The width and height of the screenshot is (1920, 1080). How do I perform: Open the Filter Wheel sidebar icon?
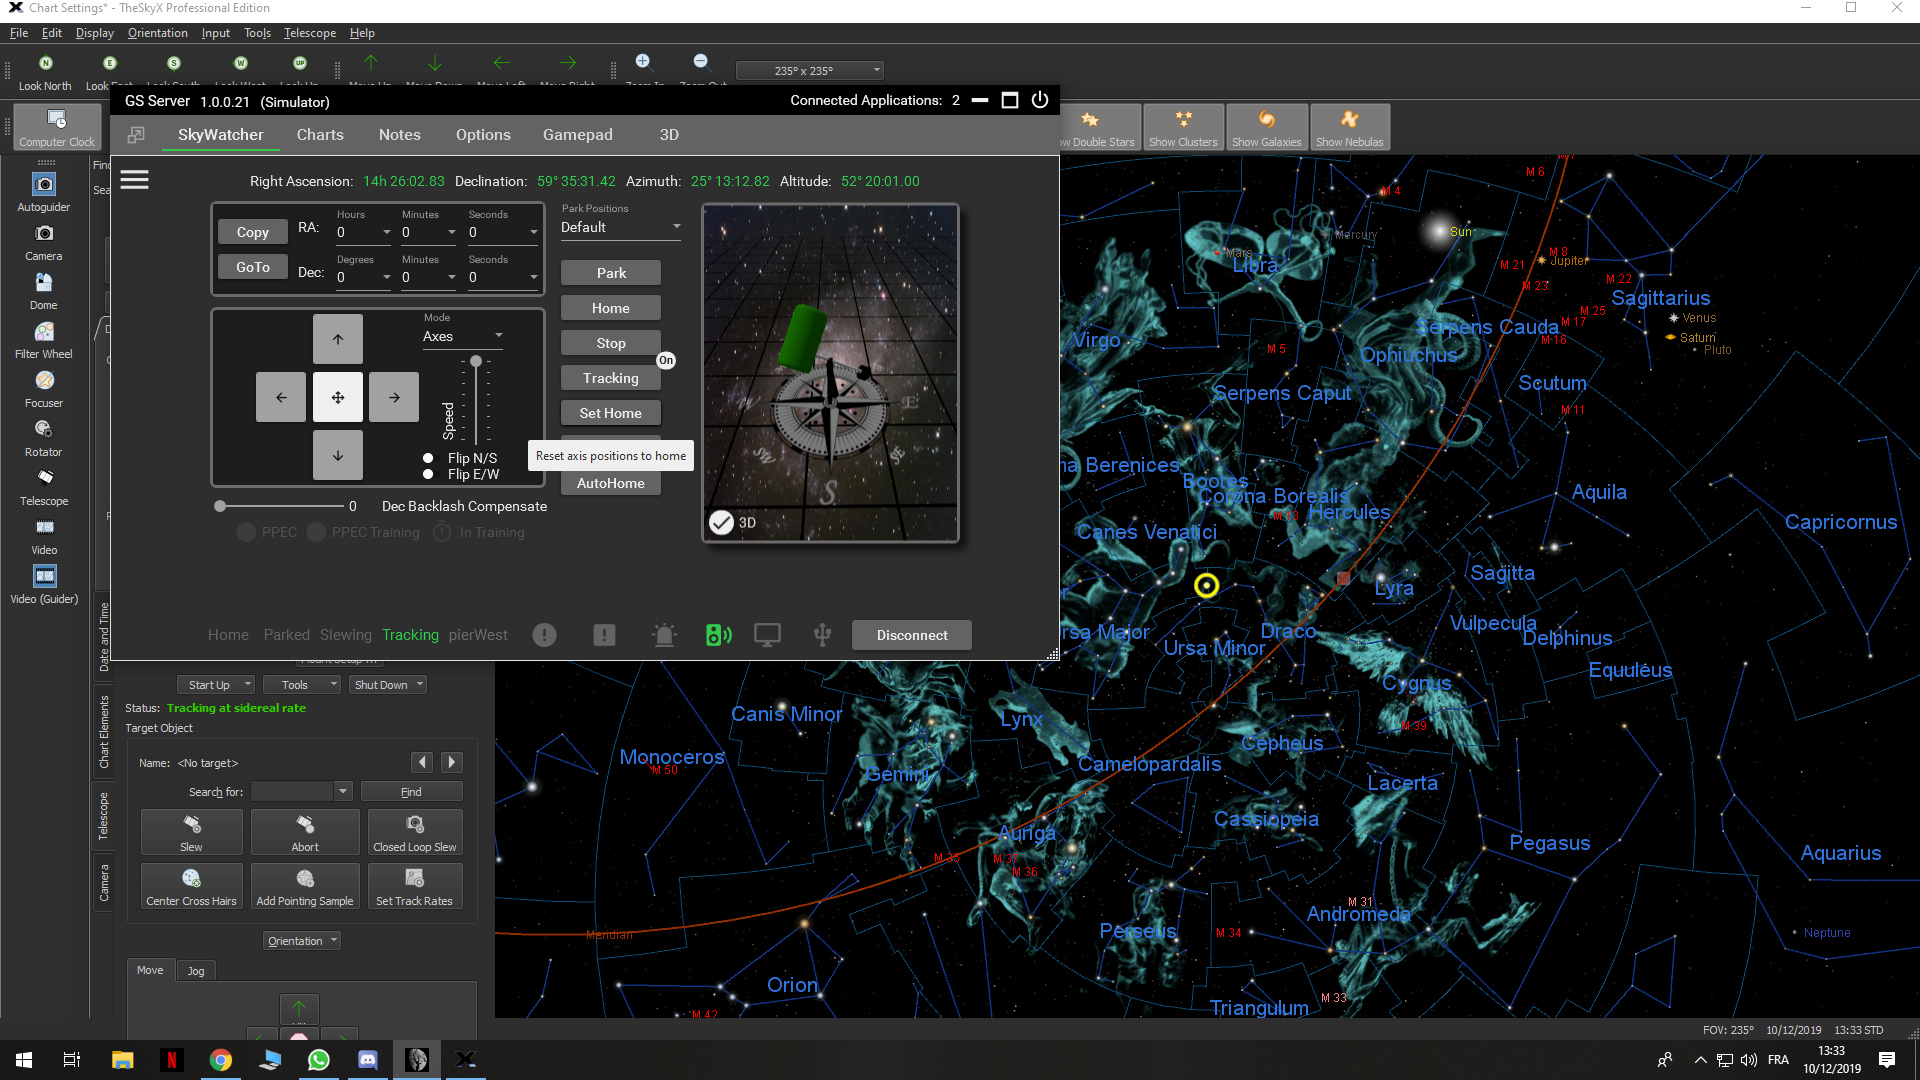[44, 332]
